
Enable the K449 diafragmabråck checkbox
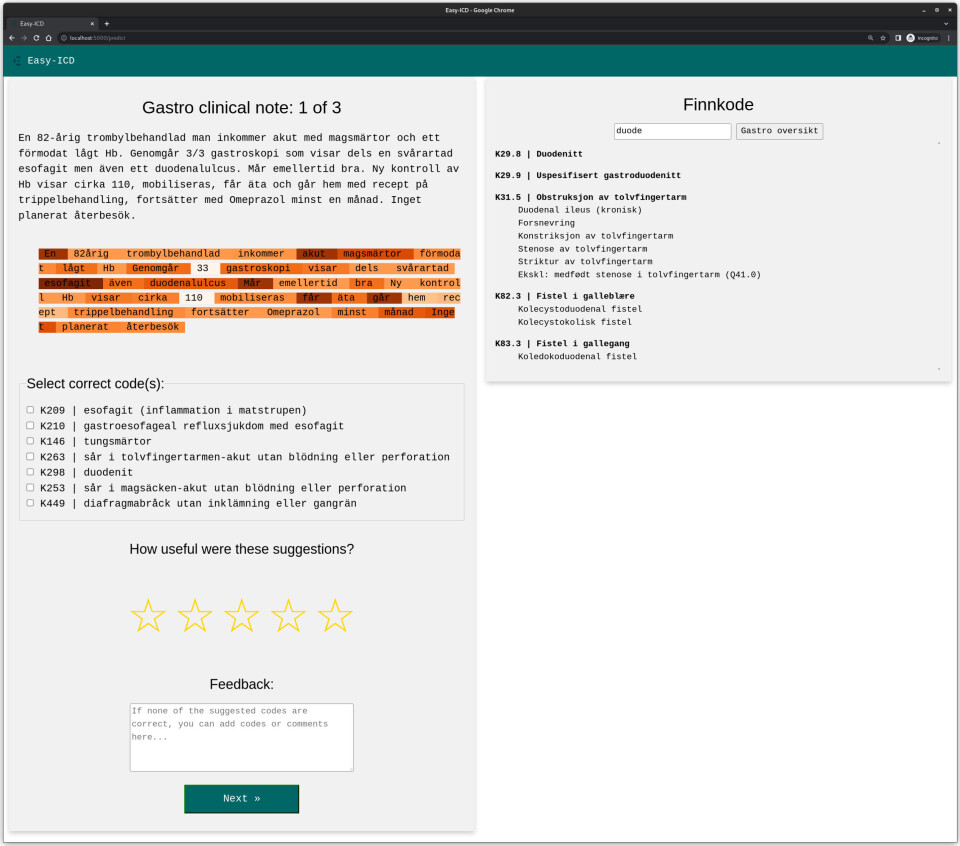pos(30,503)
